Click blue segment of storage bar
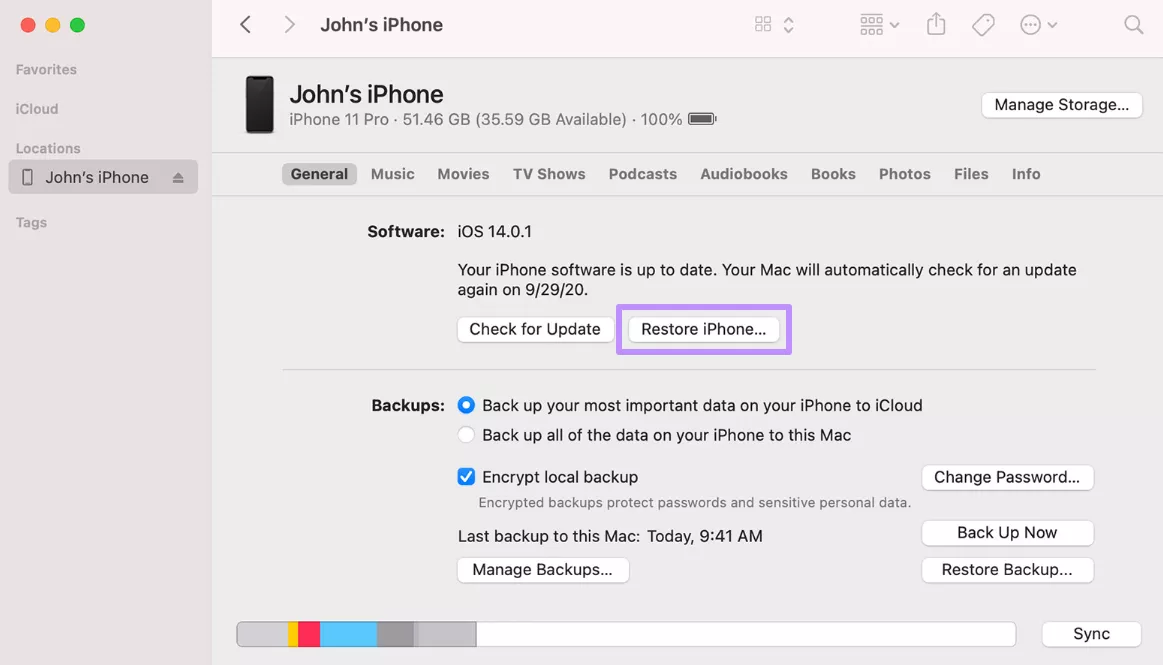Screen dimensions: 1163x665 (x=348, y=635)
